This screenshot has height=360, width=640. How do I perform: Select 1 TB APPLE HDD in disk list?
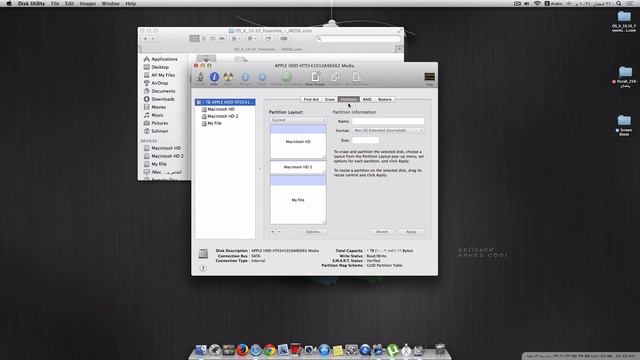[x=225, y=102]
